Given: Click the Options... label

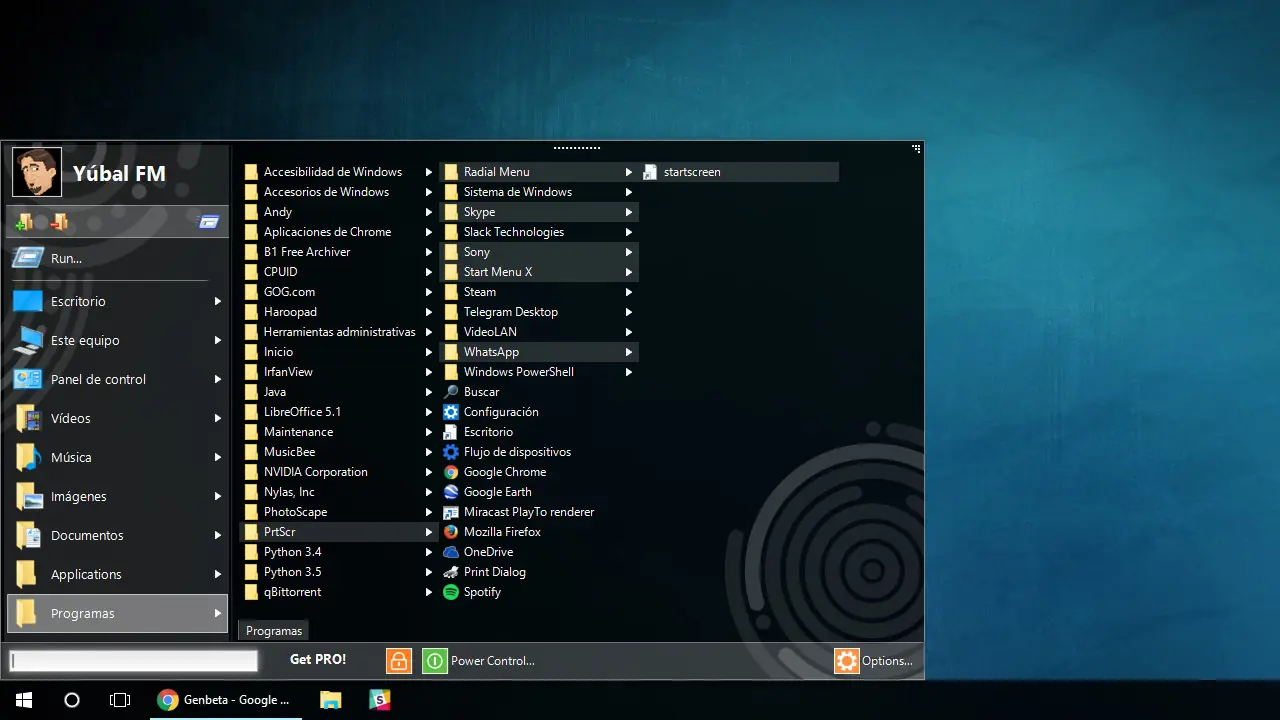Looking at the screenshot, I should click(888, 661).
